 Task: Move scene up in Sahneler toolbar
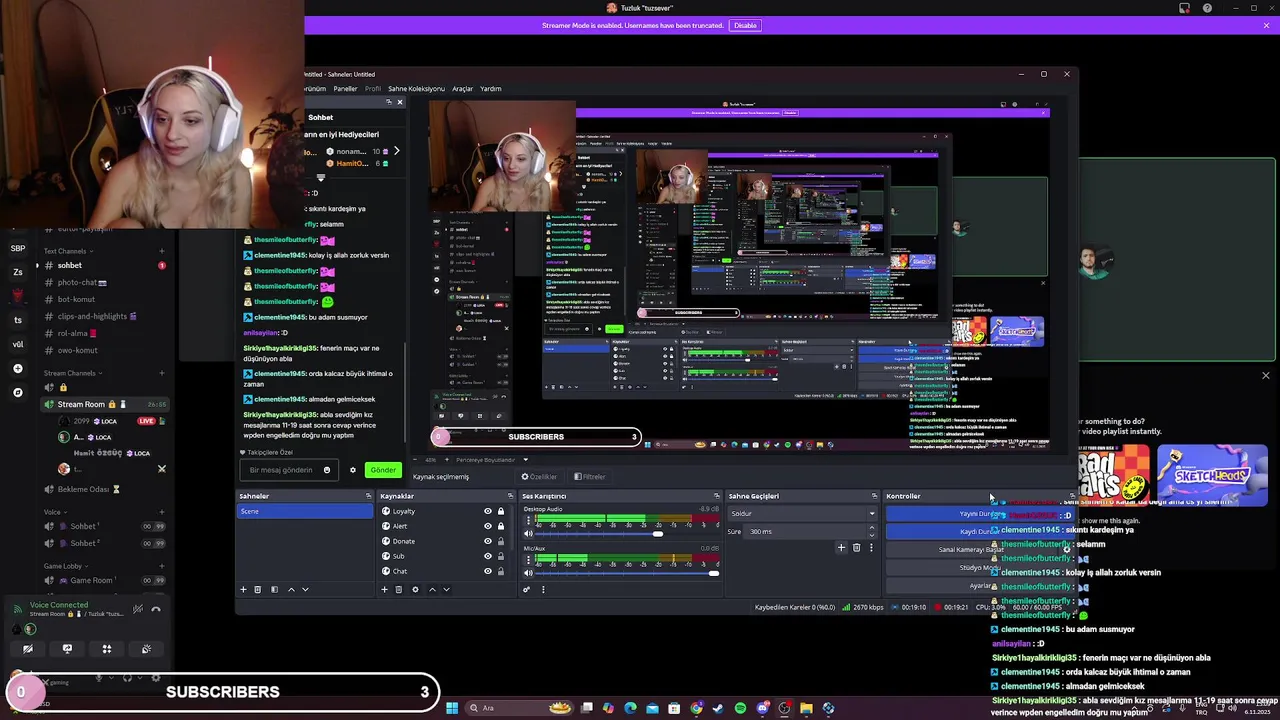pos(291,589)
